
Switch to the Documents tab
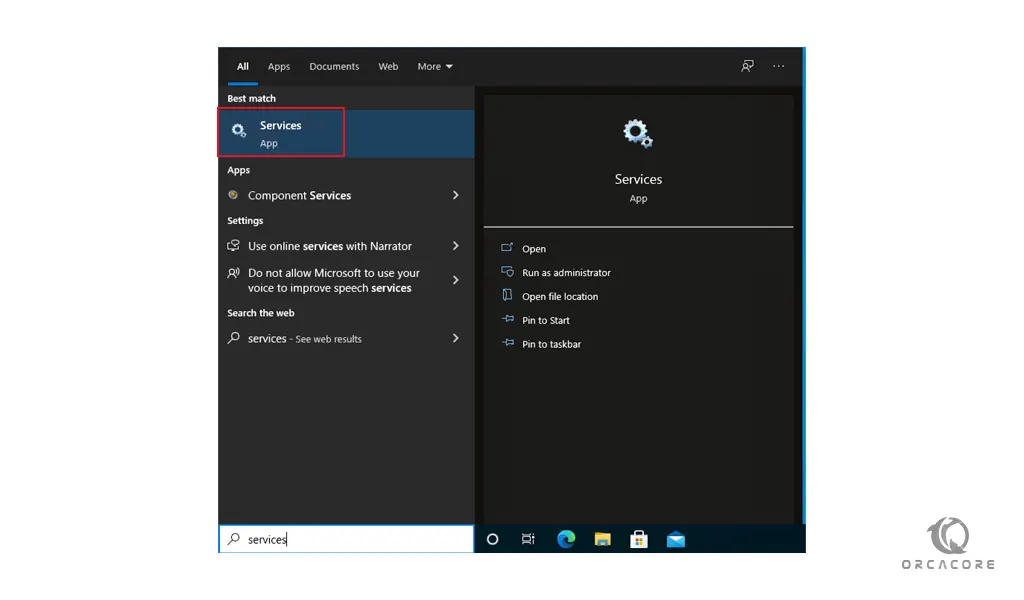coord(334,67)
